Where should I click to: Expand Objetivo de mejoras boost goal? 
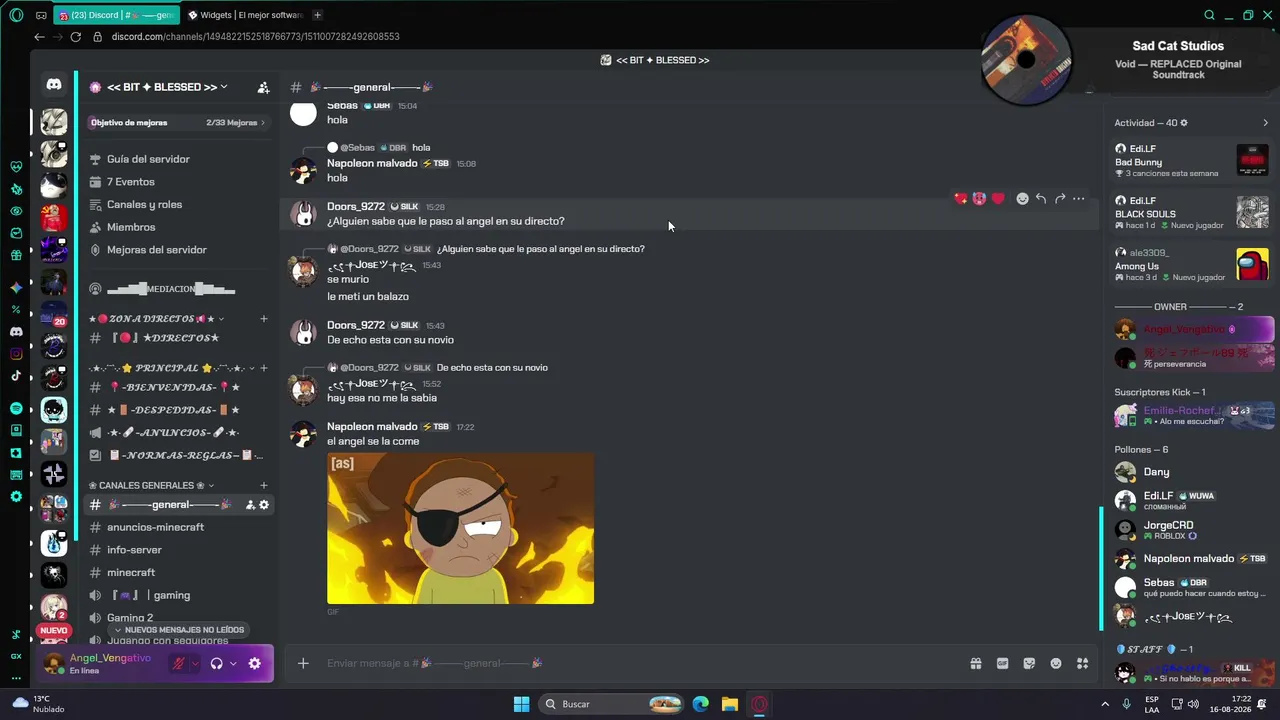[178, 123]
